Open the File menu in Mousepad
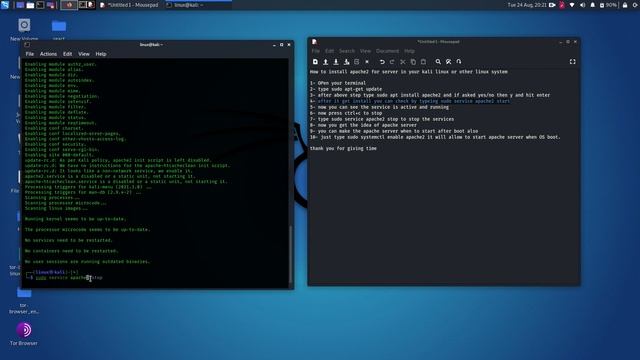640x360 pixels. tap(316, 51)
